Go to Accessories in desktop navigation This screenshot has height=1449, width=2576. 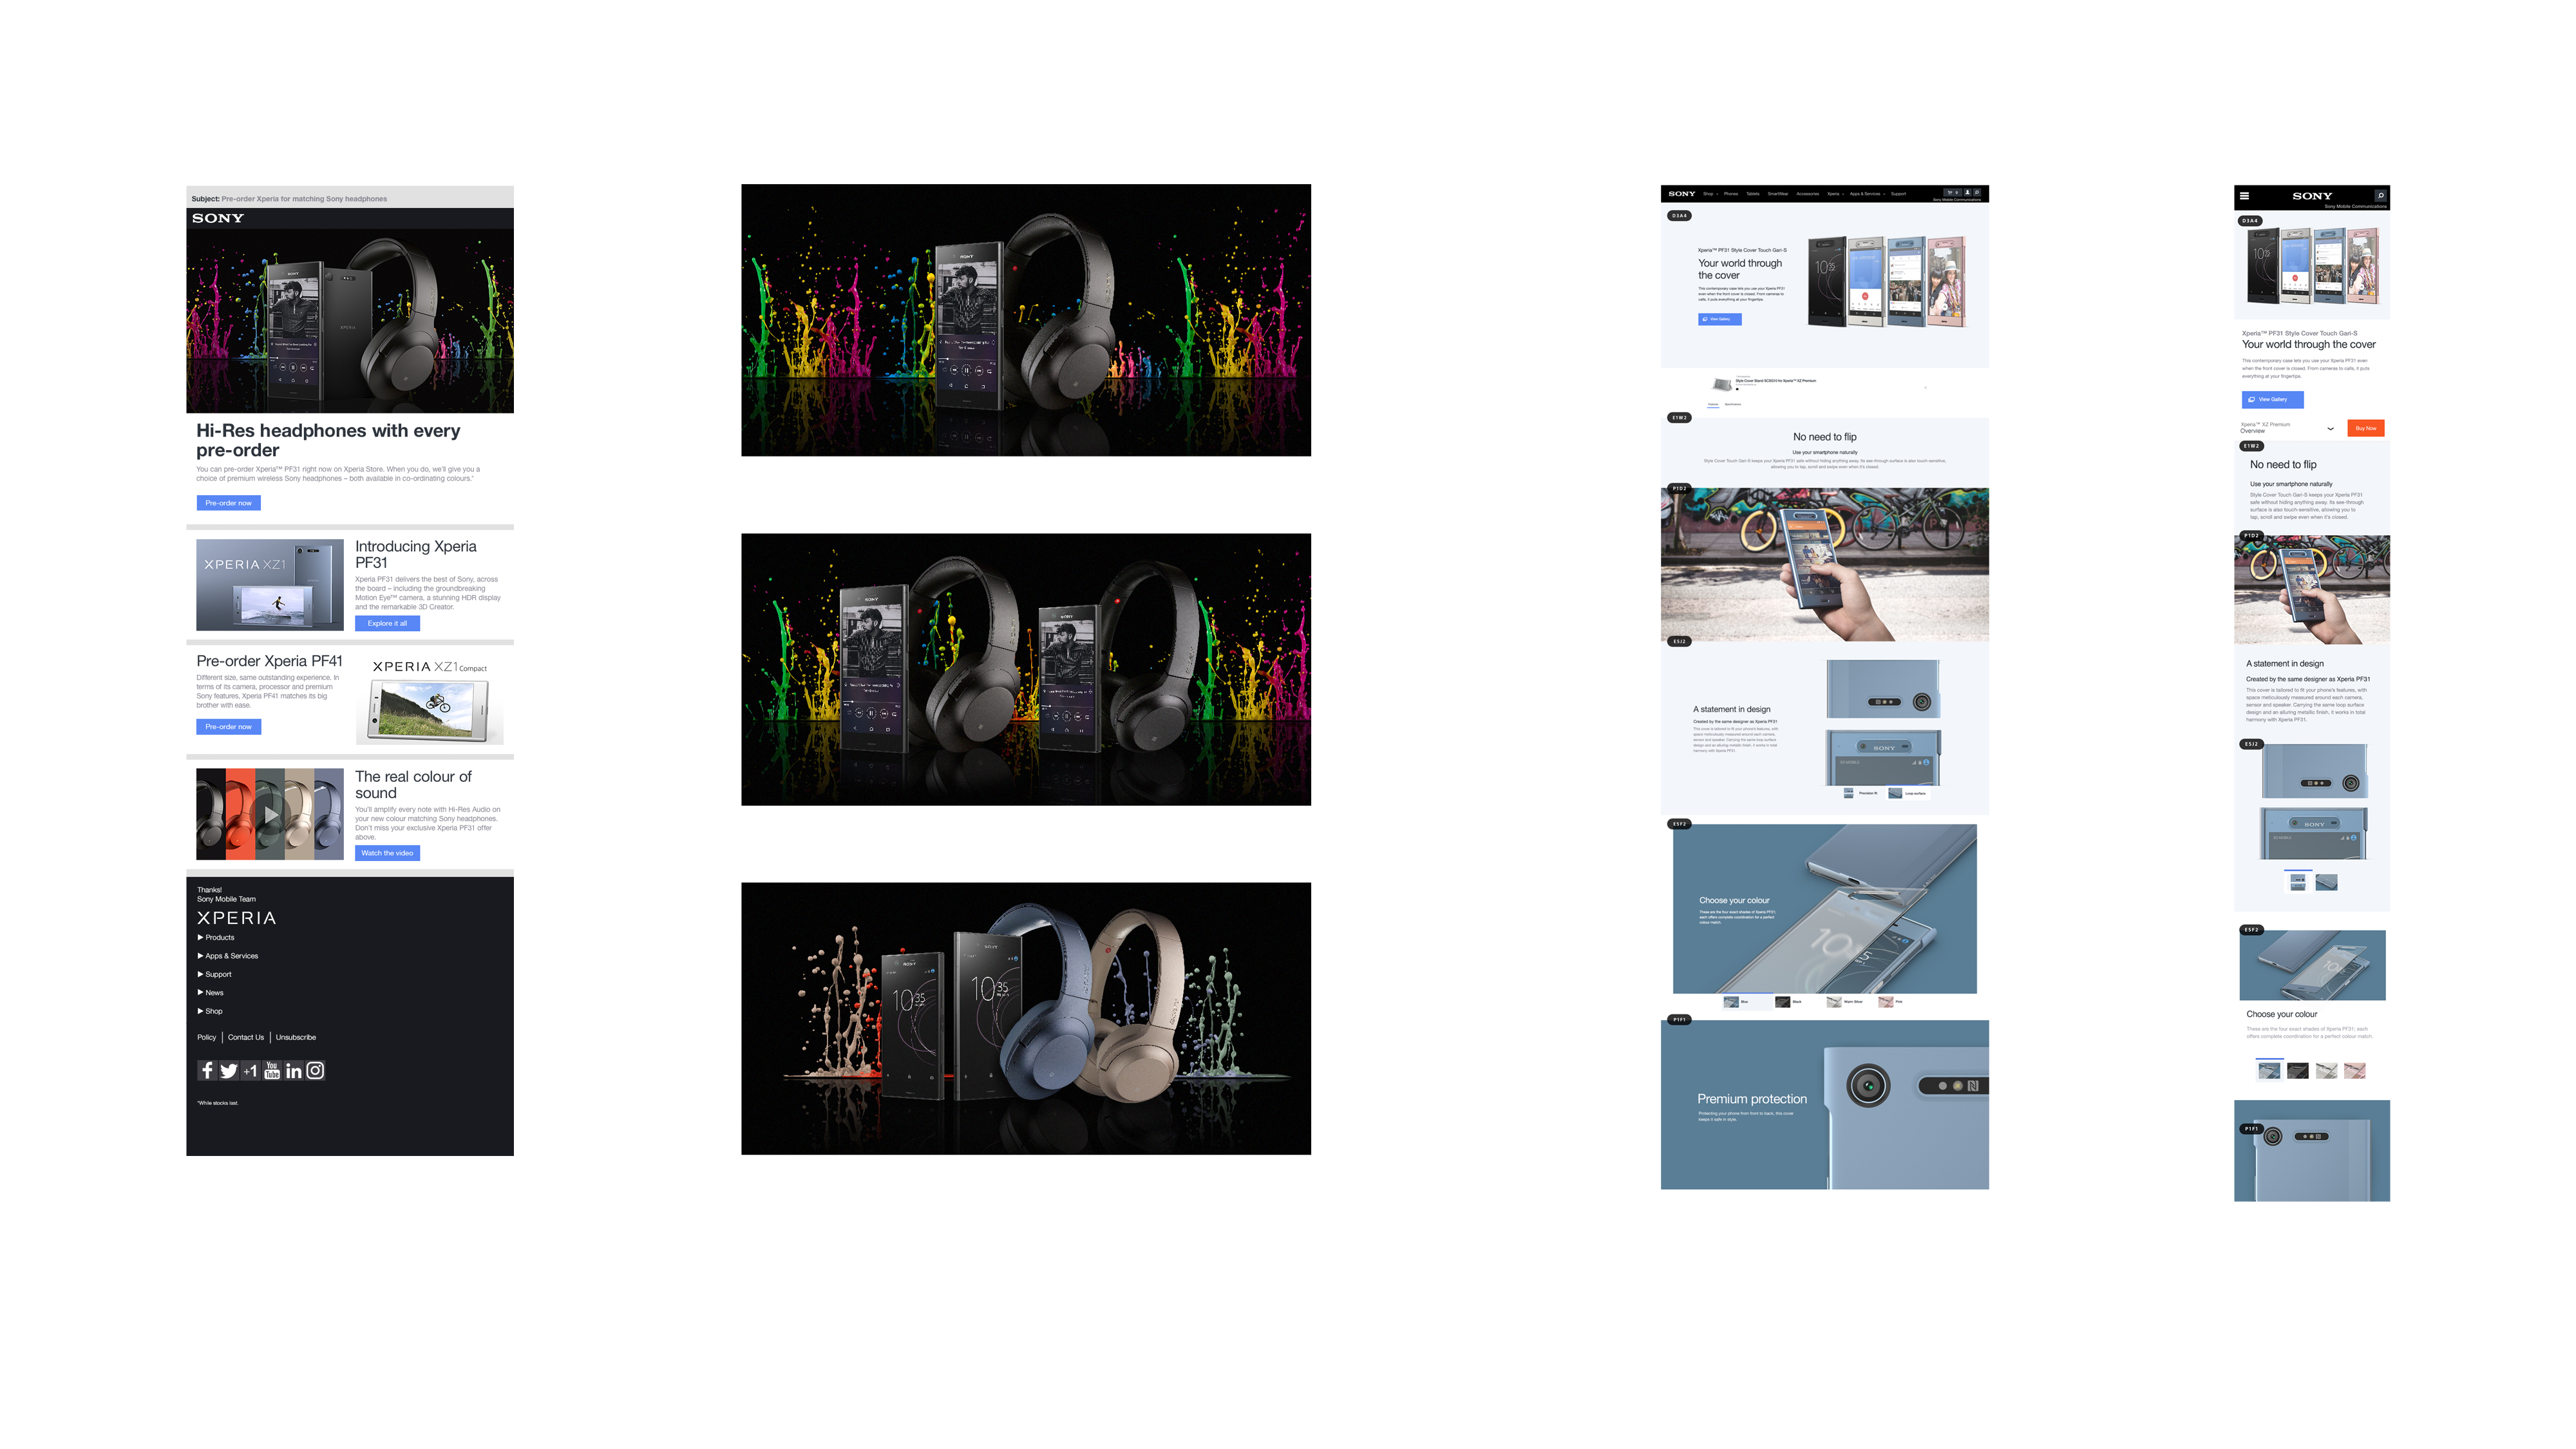tap(1808, 194)
